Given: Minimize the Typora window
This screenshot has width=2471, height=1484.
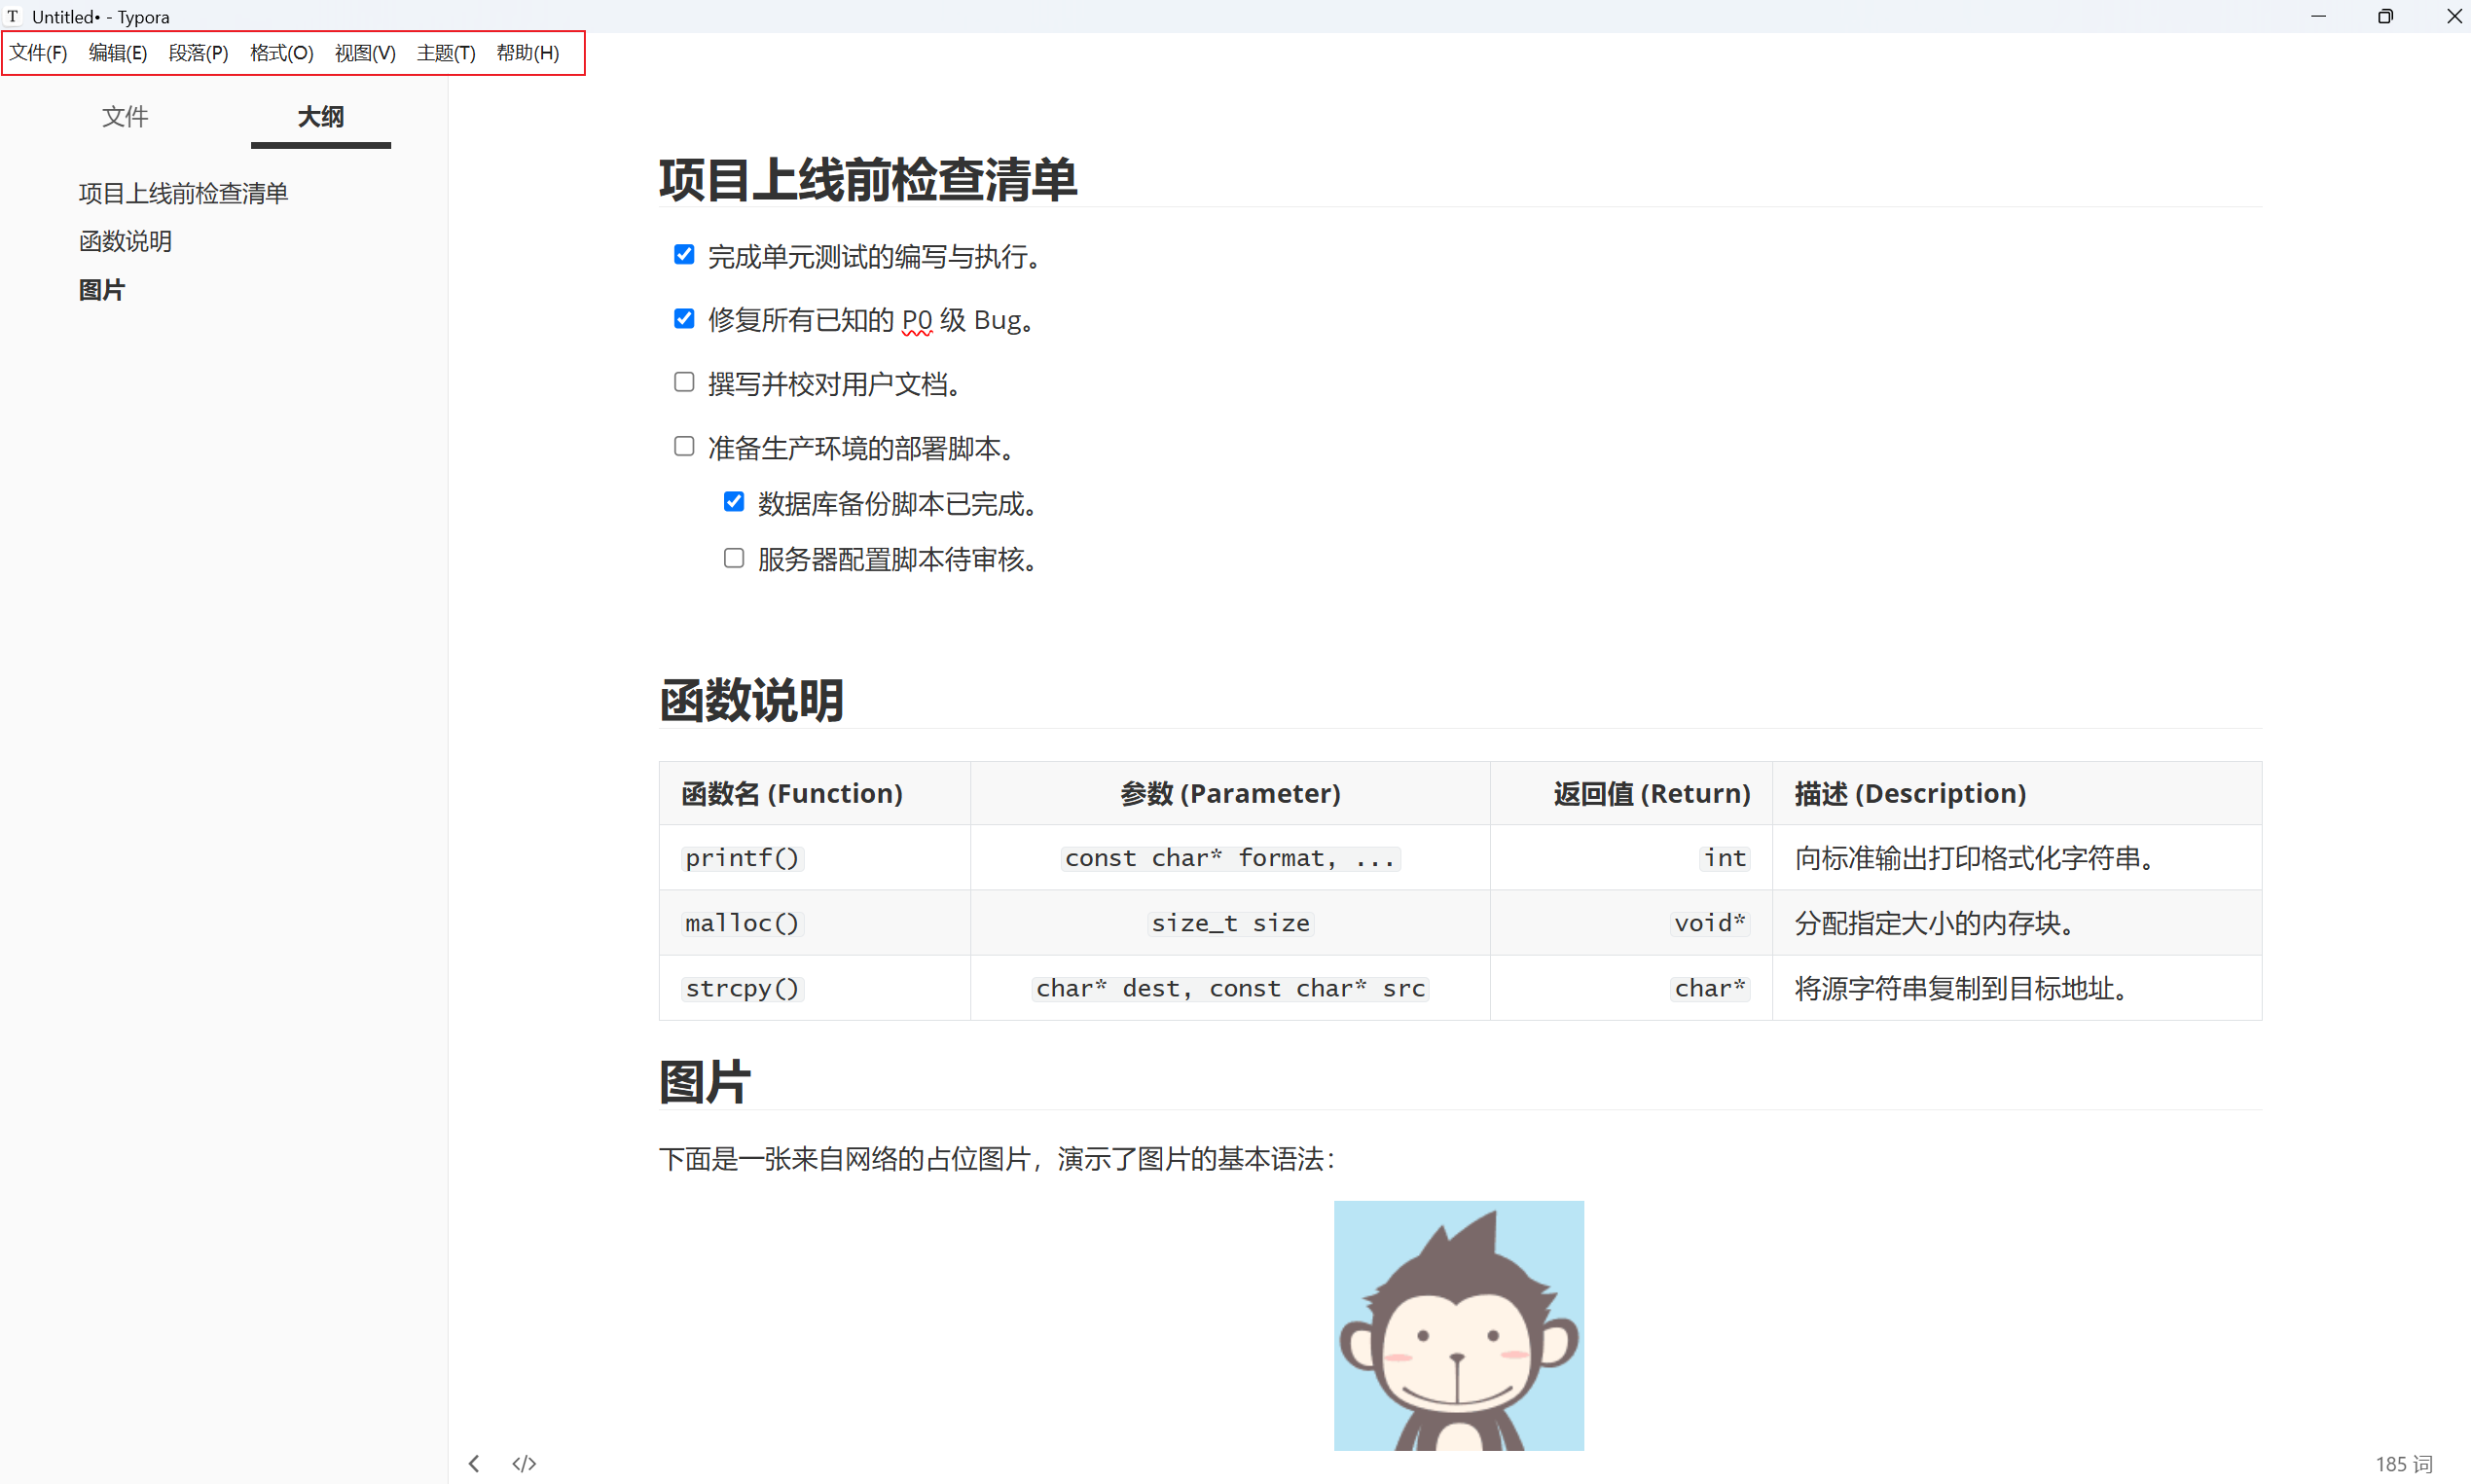Looking at the screenshot, I should (x=2317, y=16).
